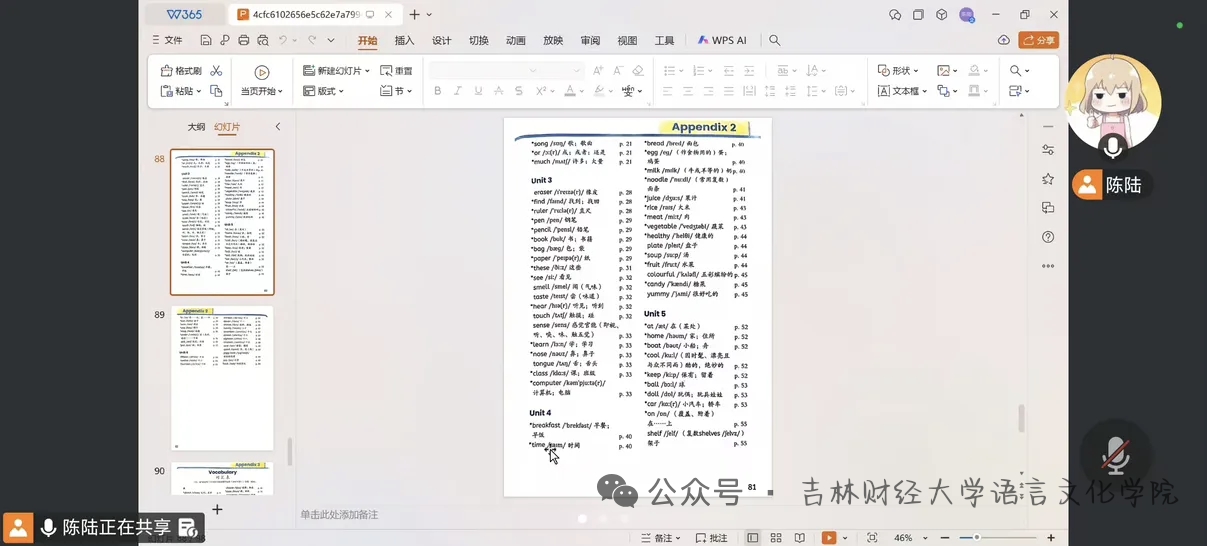1207x546 pixels.
Task: Open the 形状 shapes dropdown
Action: pos(898,71)
